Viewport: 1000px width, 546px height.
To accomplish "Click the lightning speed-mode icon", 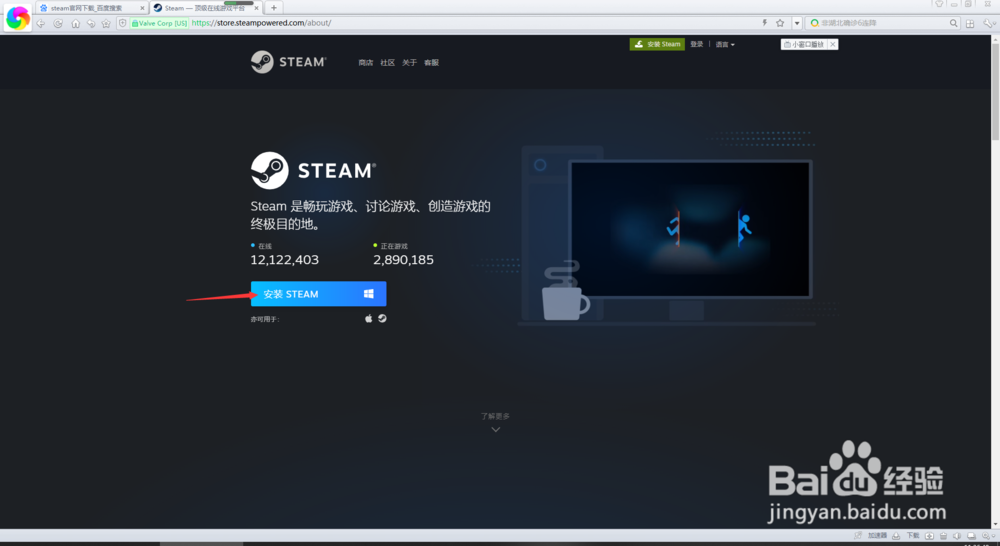I will [764, 23].
